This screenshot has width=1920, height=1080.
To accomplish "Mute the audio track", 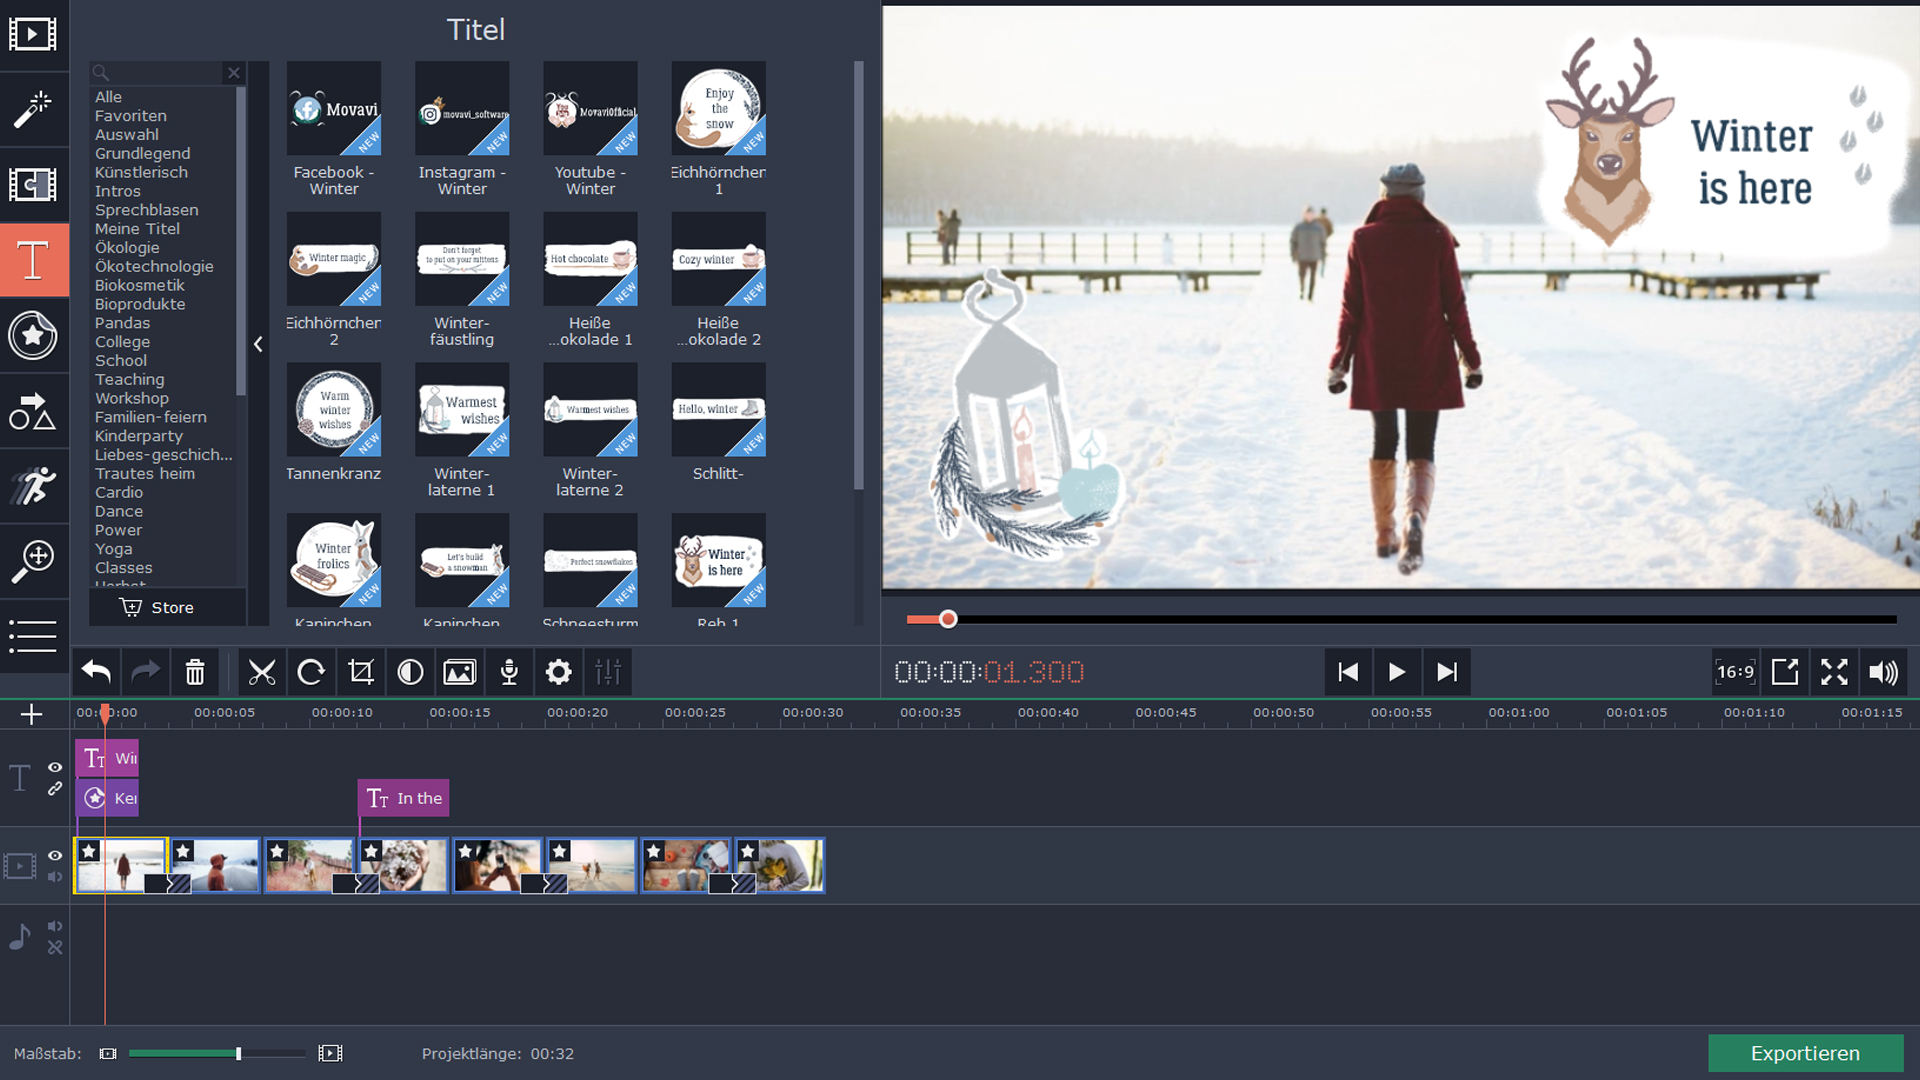I will click(55, 927).
